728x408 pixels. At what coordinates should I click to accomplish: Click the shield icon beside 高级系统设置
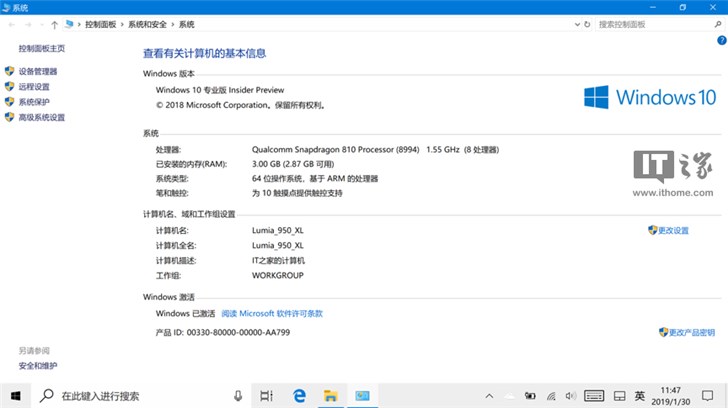tap(9, 117)
